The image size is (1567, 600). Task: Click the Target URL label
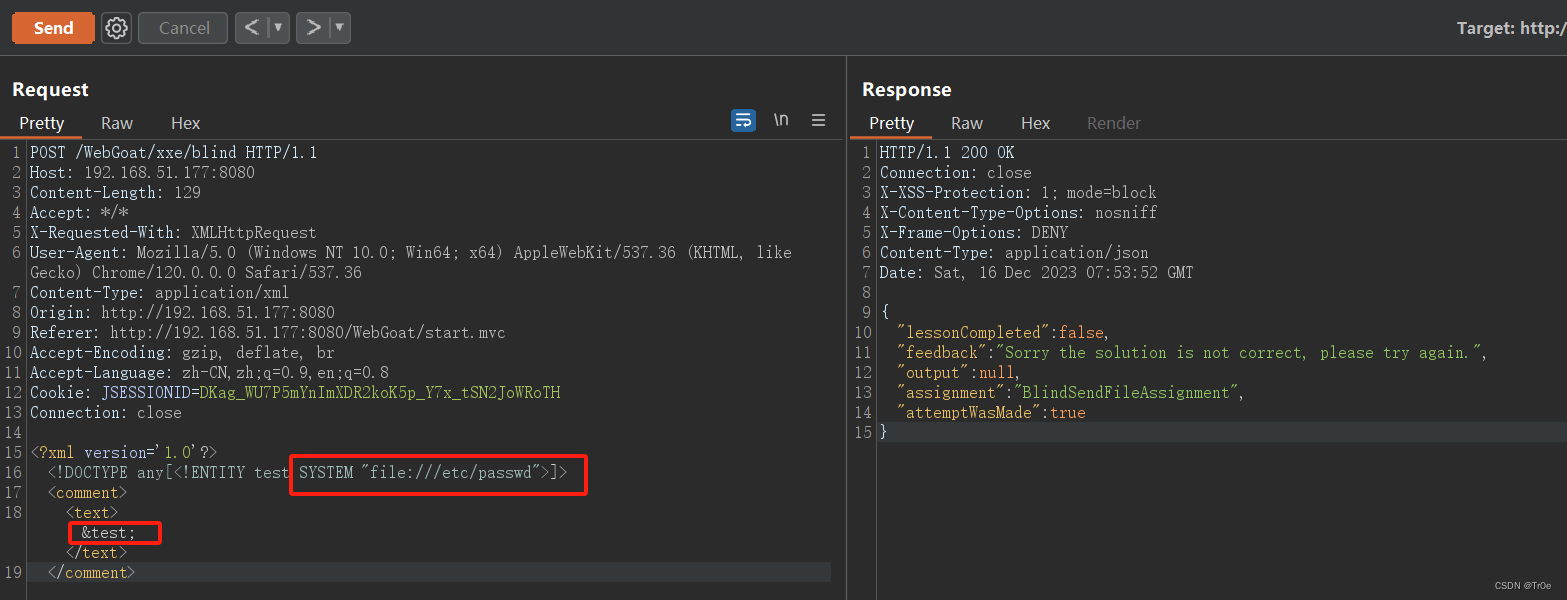click(1511, 28)
